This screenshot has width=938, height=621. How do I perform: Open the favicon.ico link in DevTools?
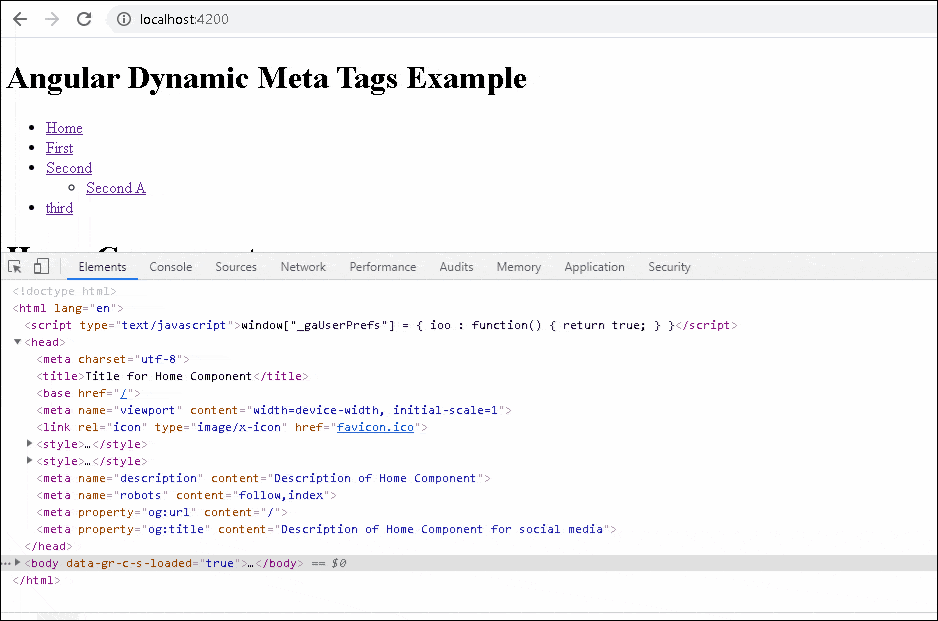375,427
